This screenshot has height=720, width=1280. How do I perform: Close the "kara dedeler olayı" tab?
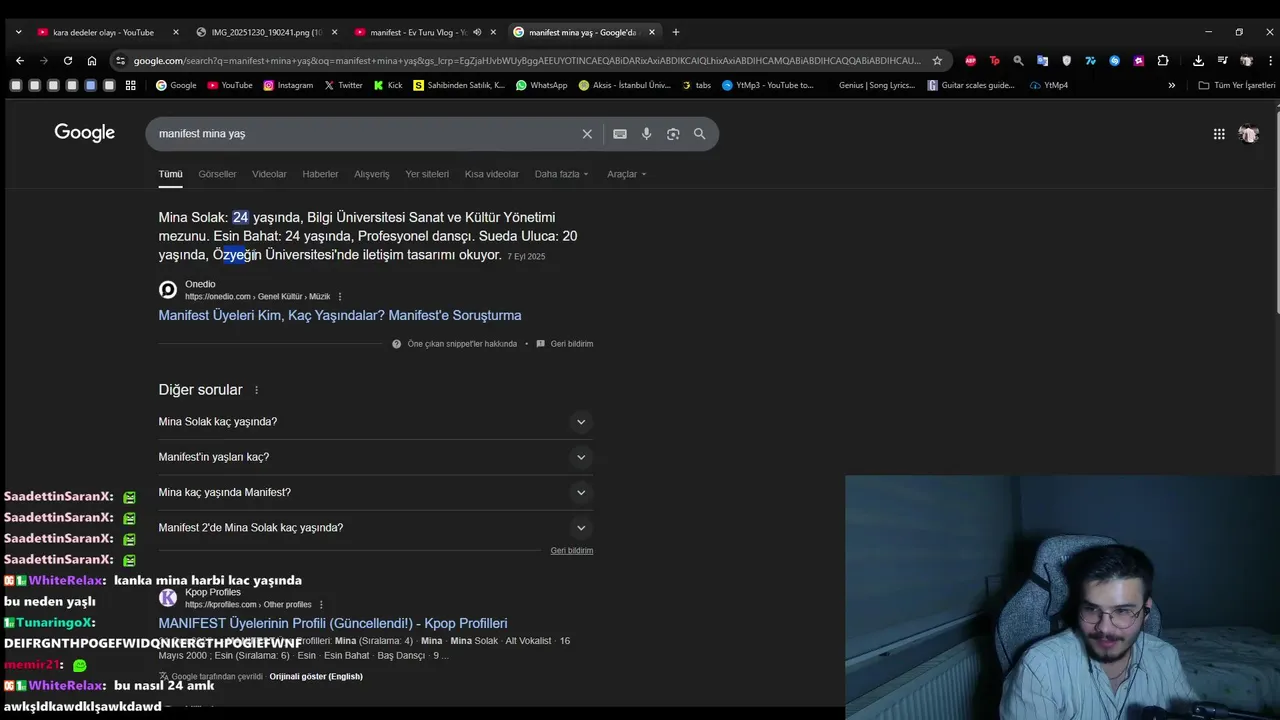[x=176, y=32]
